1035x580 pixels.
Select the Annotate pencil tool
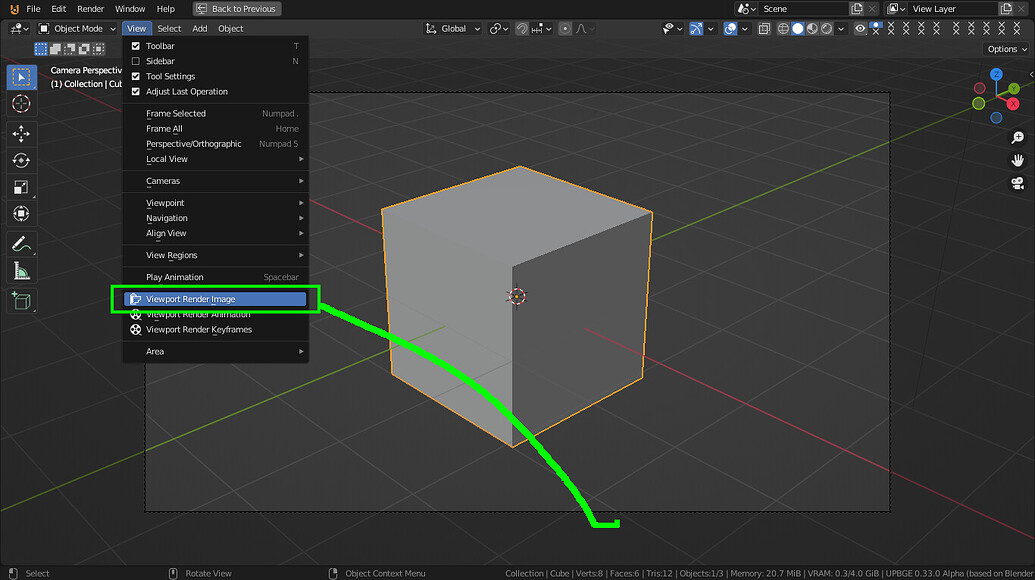coord(21,244)
